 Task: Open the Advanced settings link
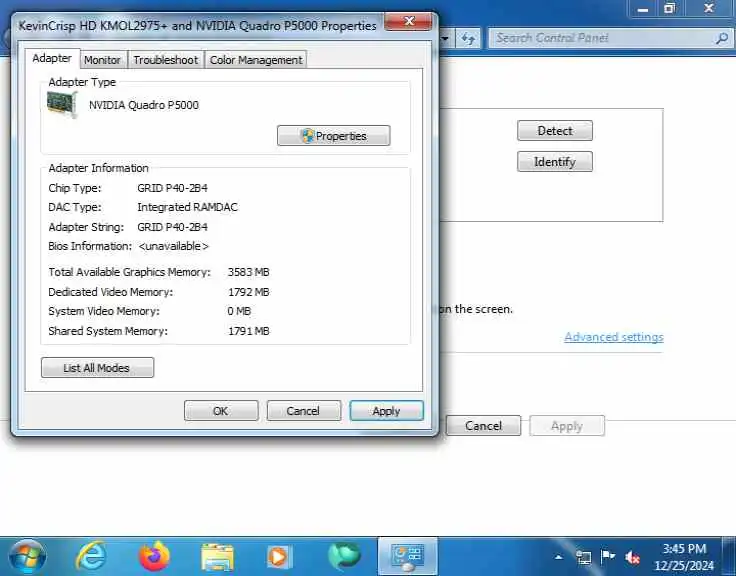point(613,337)
